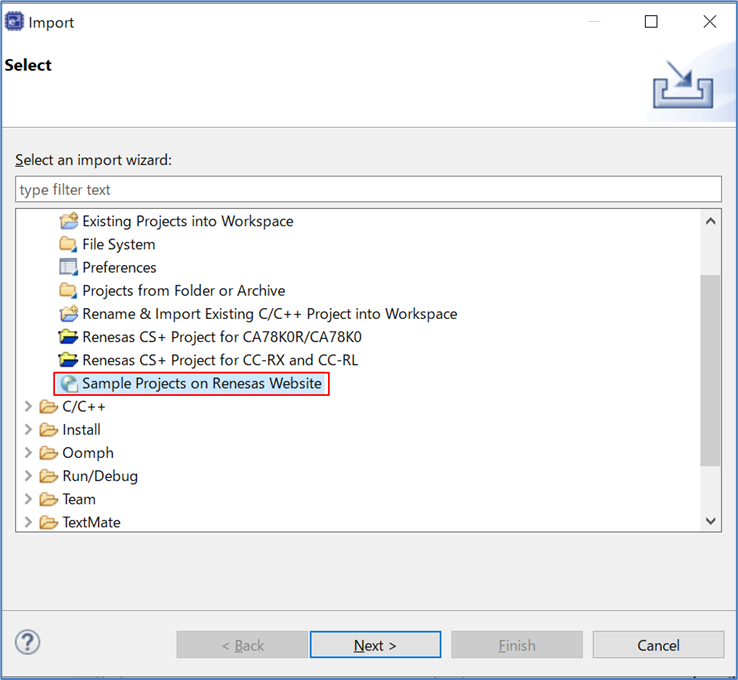Click the TextMate folder icon
Viewport: 738px width, 680px height.
[x=48, y=522]
